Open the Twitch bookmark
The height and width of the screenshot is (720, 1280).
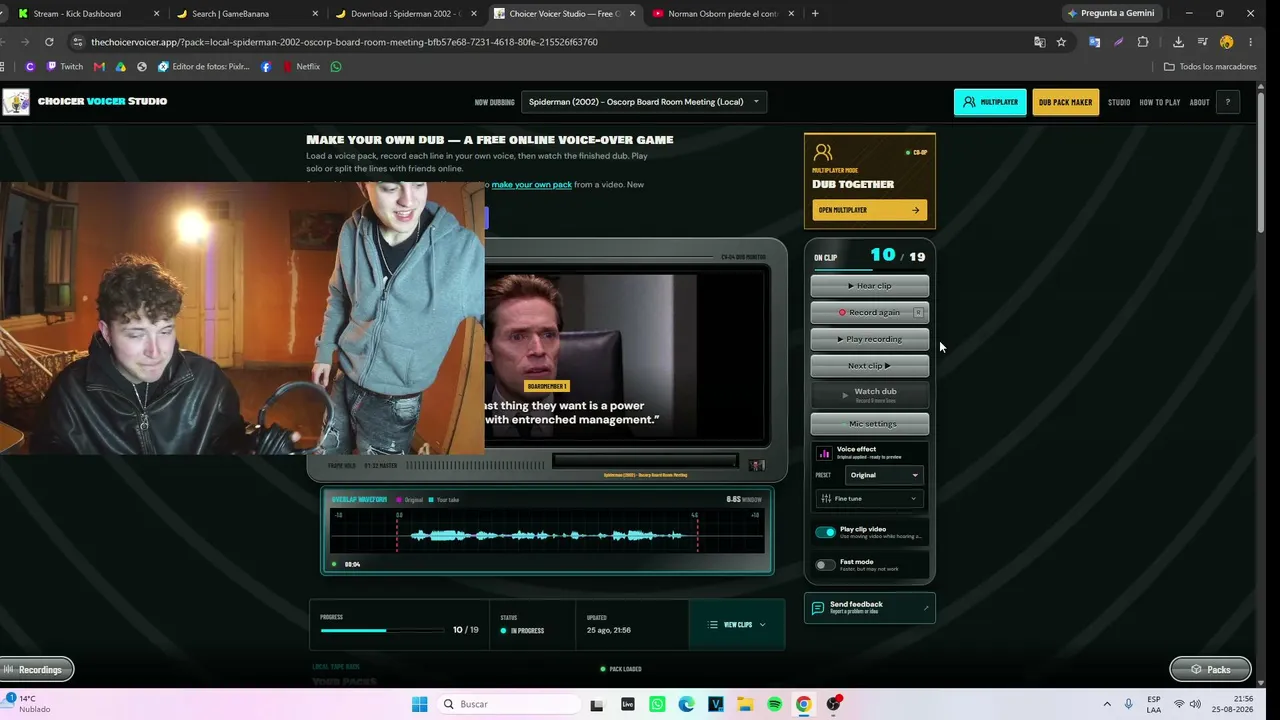tap(65, 67)
